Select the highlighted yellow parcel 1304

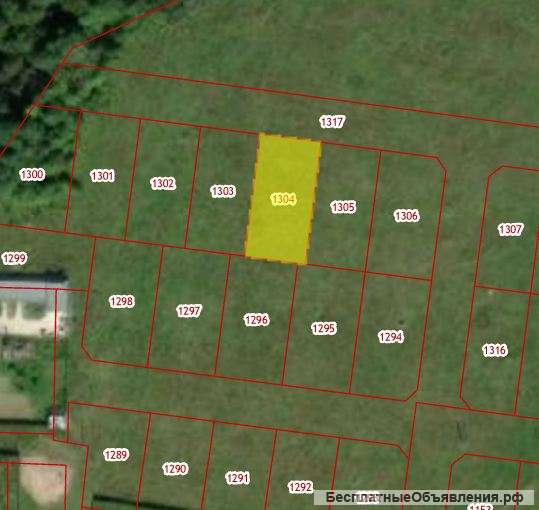283,199
